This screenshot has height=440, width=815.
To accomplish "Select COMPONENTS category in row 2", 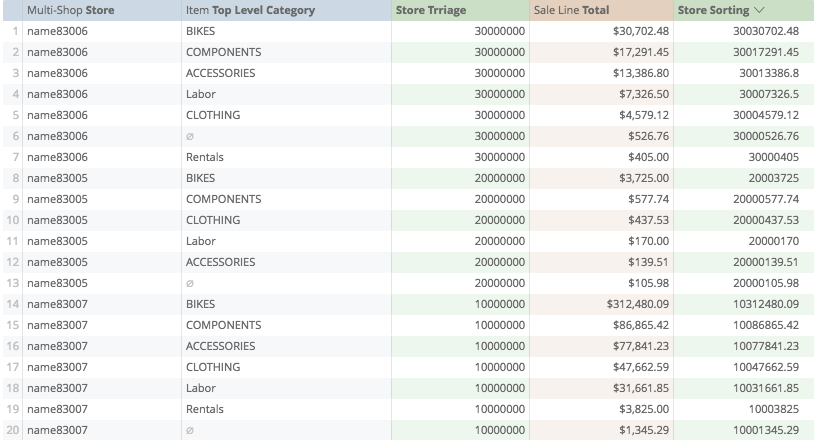I will tap(224, 52).
